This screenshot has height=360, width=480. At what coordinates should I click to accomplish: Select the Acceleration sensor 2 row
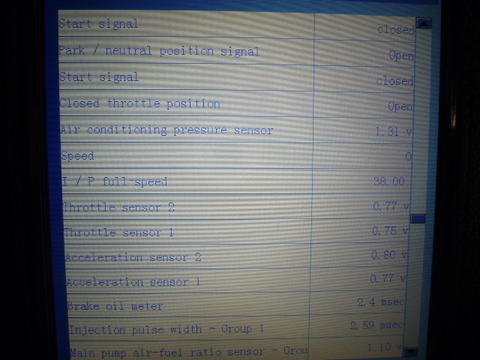tap(236, 257)
